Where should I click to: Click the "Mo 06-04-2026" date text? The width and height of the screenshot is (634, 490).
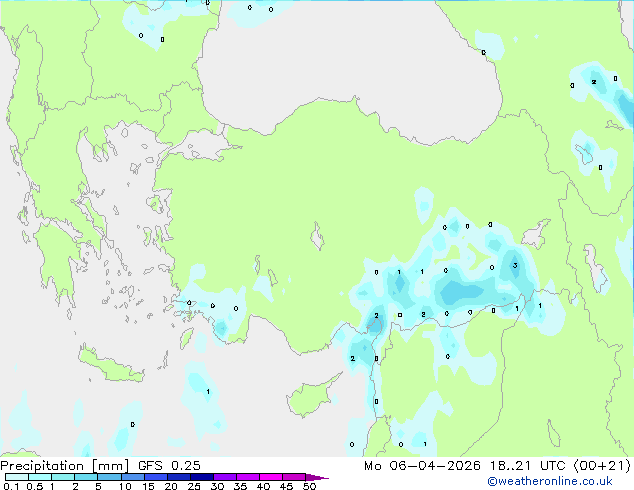[x=422, y=466]
